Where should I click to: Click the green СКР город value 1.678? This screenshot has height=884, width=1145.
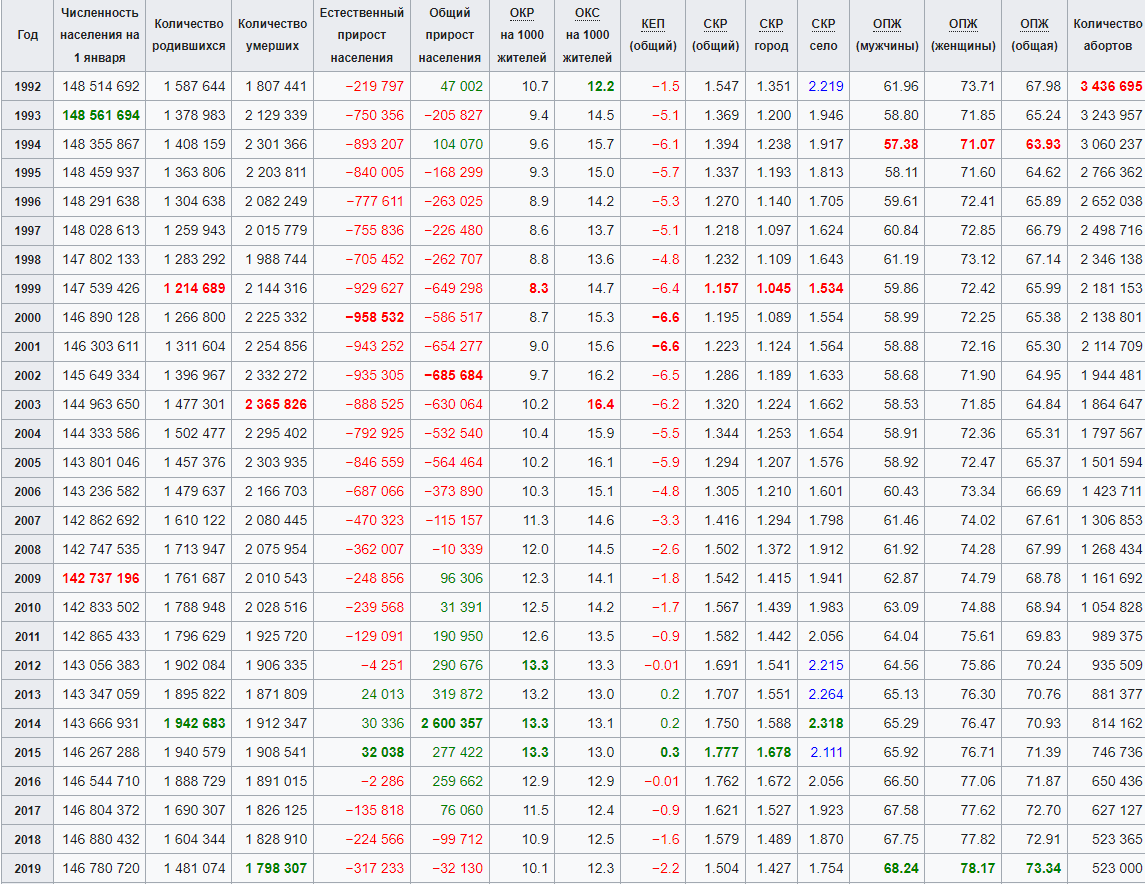point(774,753)
